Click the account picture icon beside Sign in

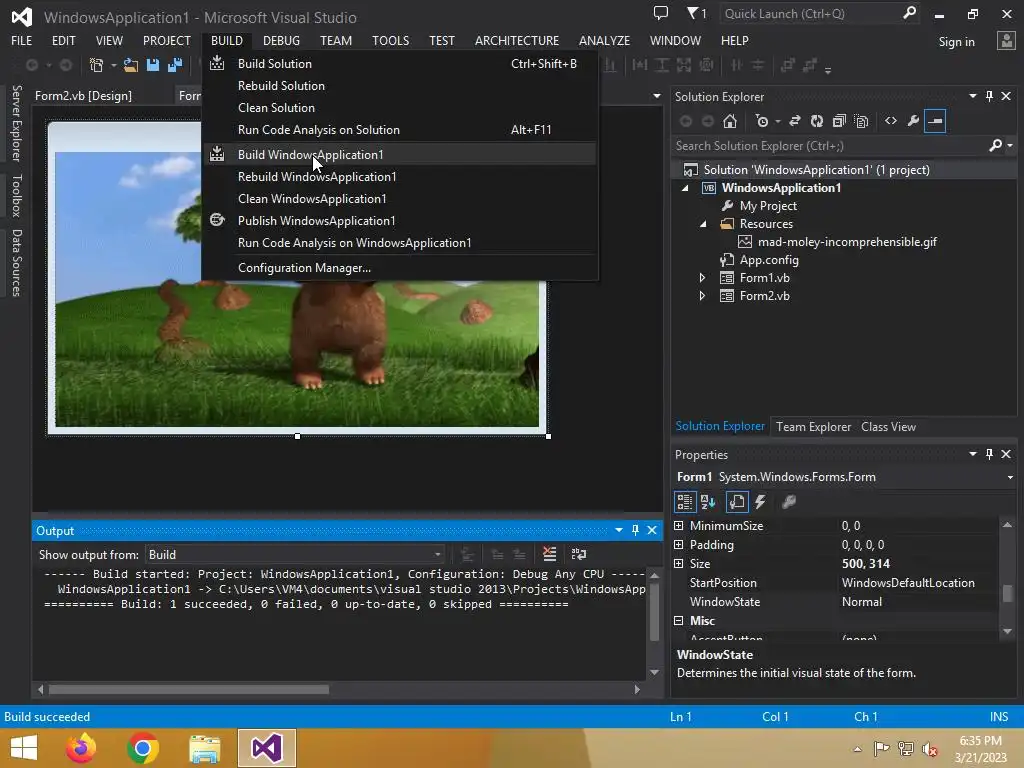(x=1006, y=40)
